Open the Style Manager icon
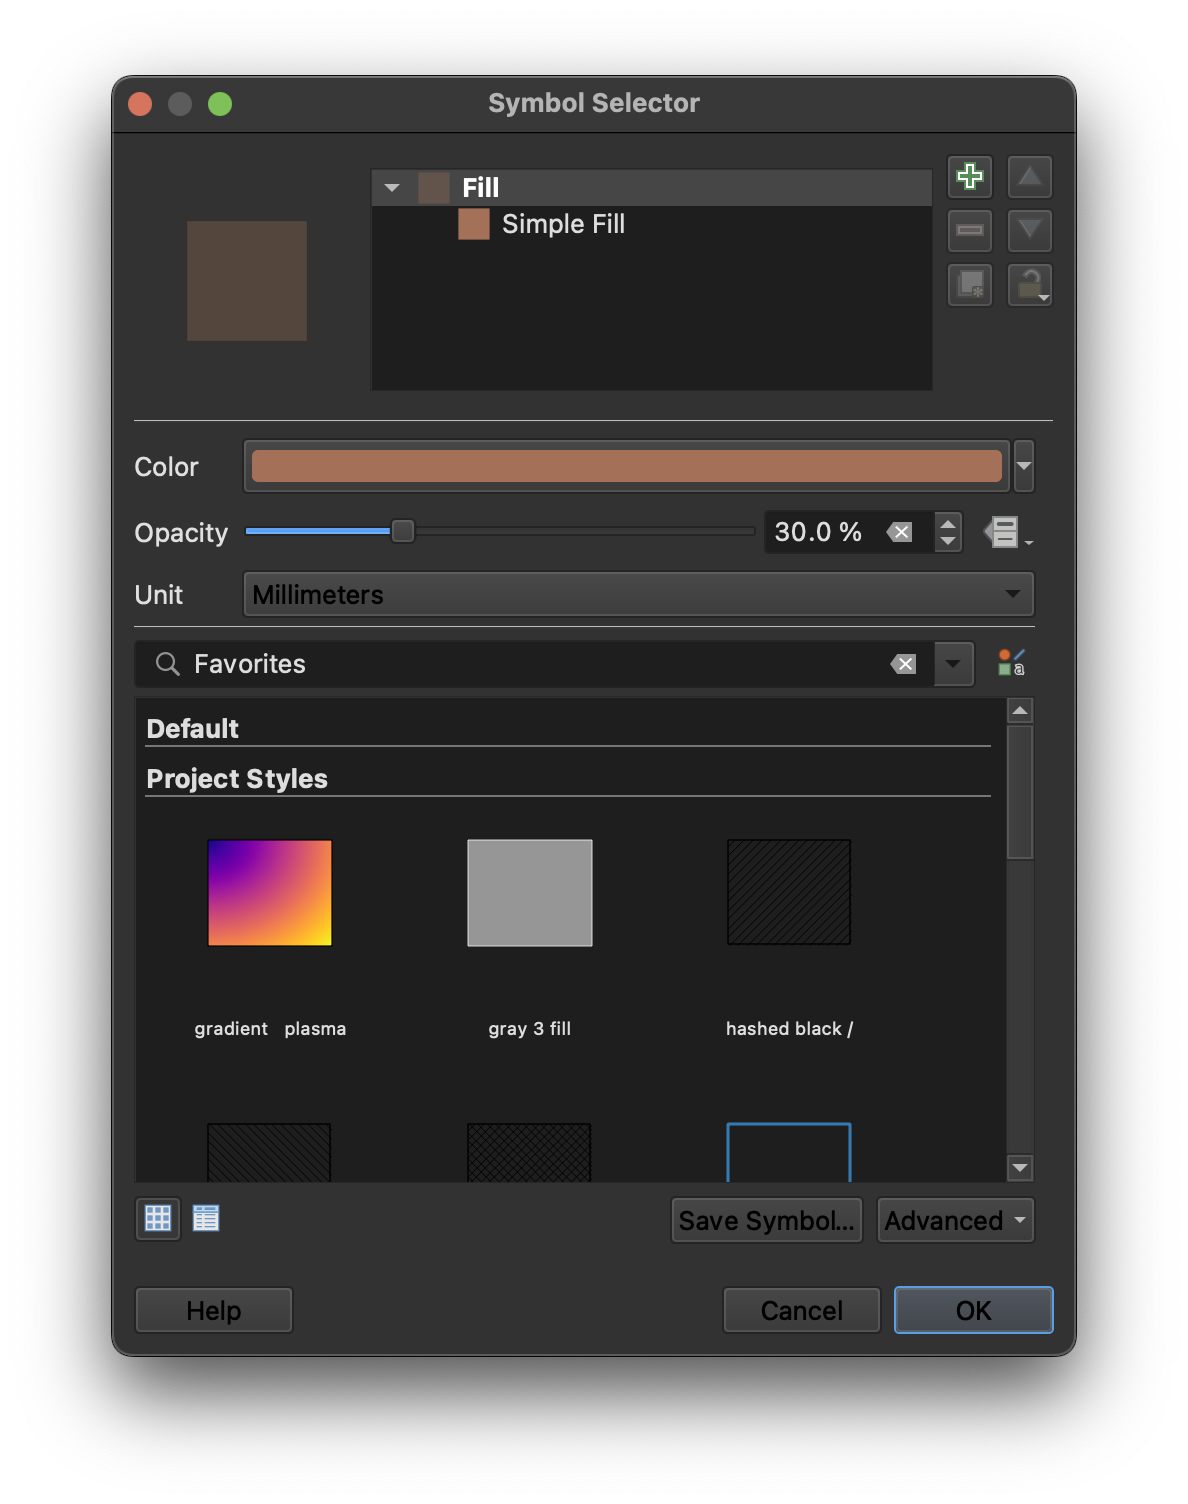The height and width of the screenshot is (1504, 1188). 1011,663
